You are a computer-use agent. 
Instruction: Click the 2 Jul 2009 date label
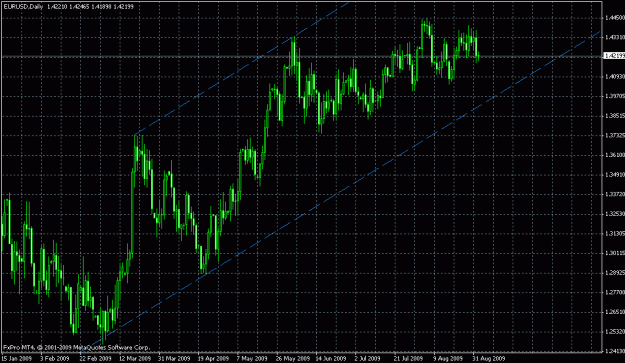tap(369, 359)
